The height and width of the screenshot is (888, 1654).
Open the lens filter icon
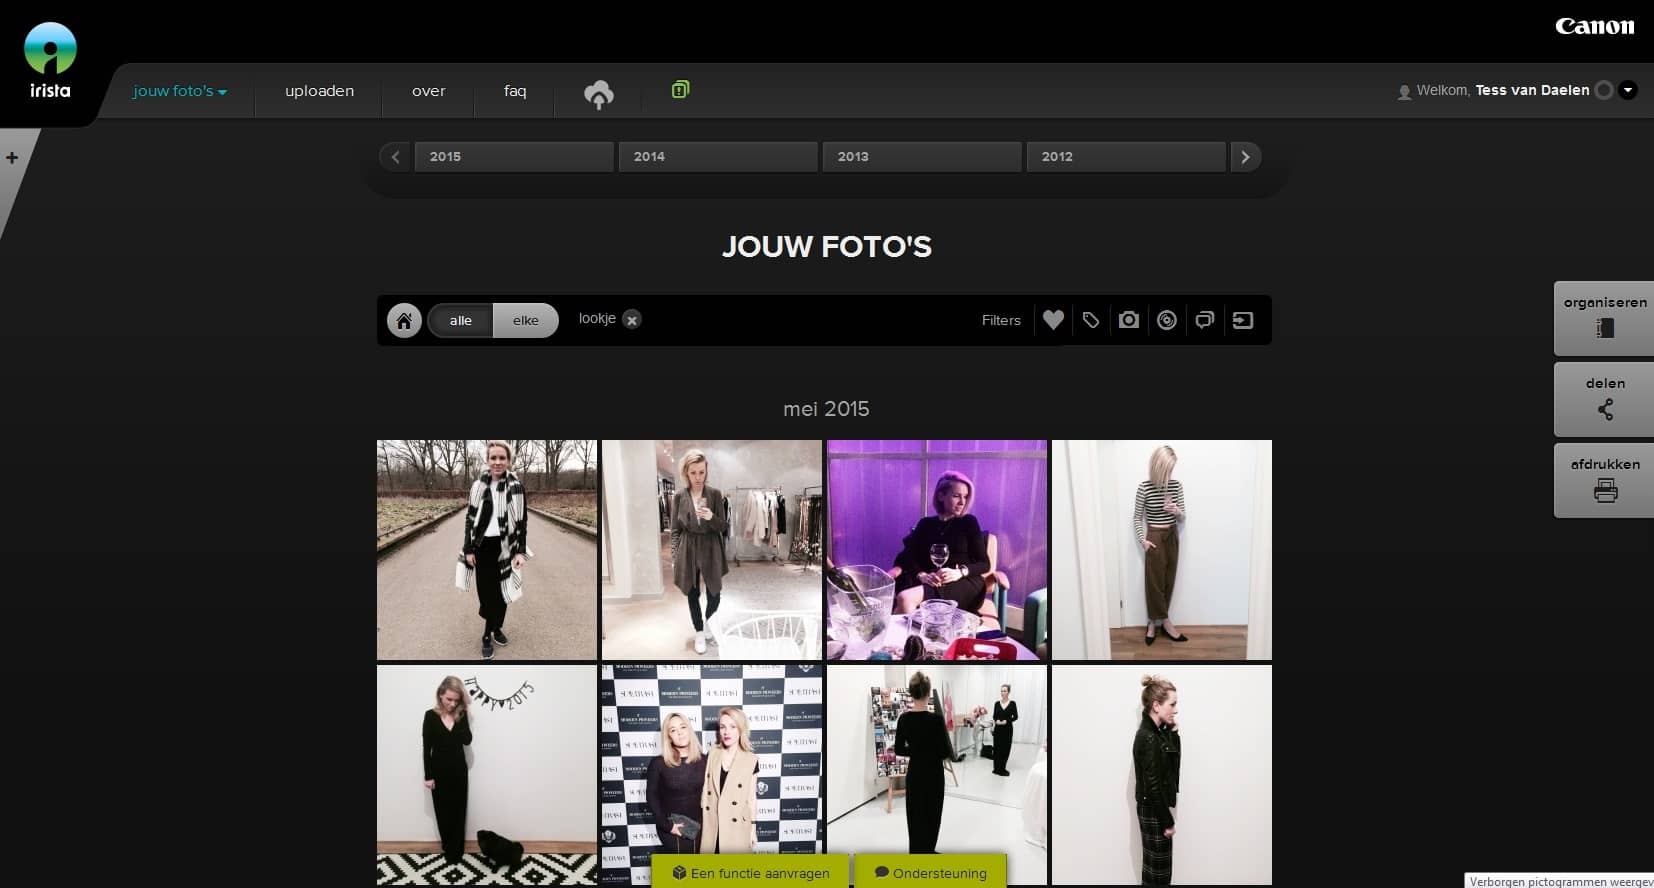point(1167,320)
